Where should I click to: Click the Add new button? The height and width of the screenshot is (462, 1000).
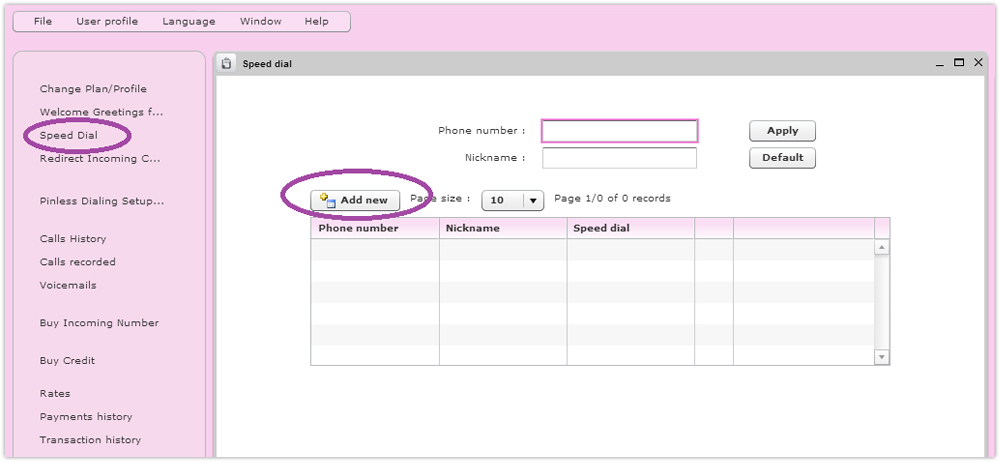click(x=355, y=200)
